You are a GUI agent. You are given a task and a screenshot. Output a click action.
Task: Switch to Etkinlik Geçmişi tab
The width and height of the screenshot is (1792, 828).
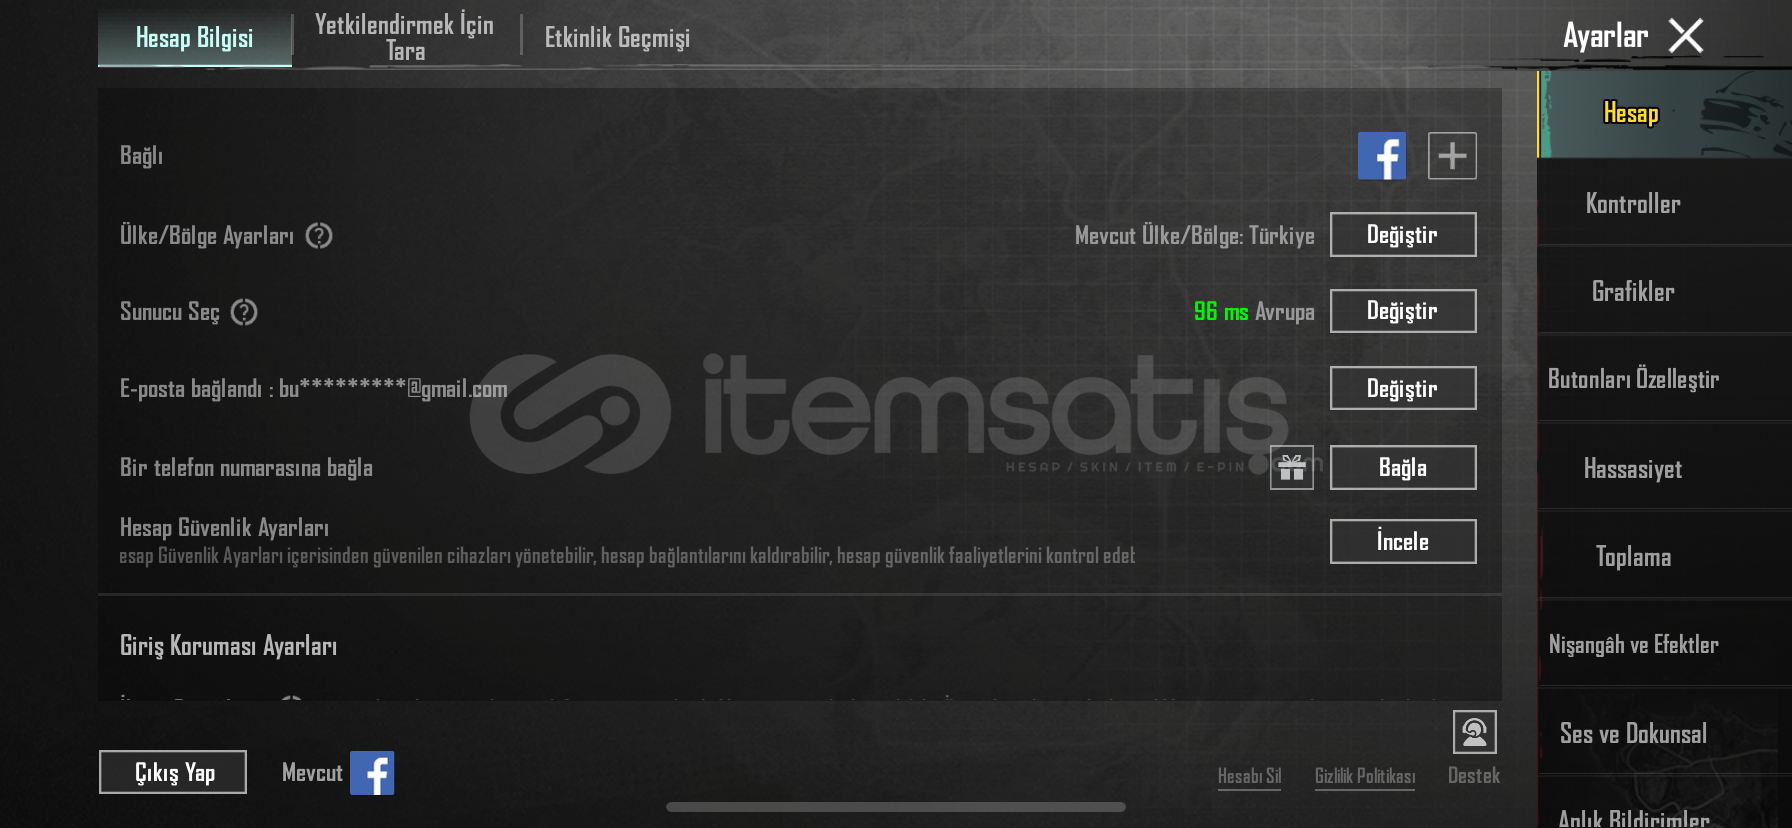point(617,38)
